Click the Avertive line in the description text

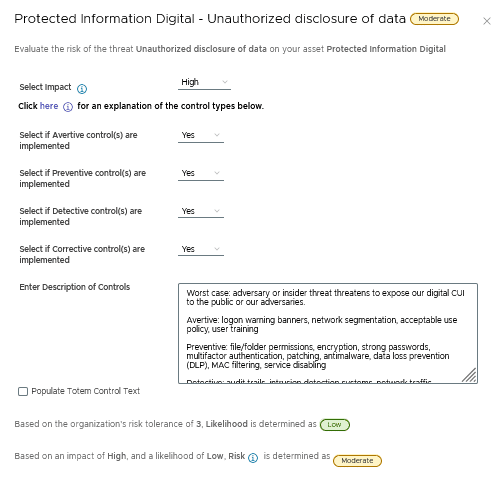tap(322, 324)
